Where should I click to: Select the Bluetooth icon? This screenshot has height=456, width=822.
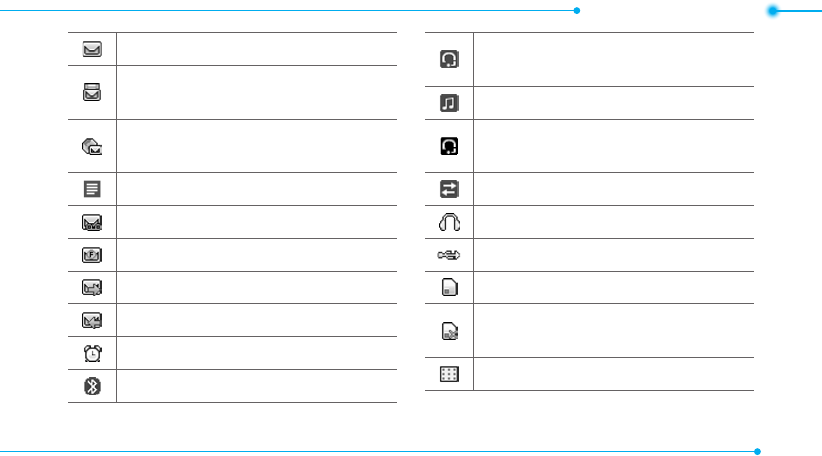click(x=92, y=386)
